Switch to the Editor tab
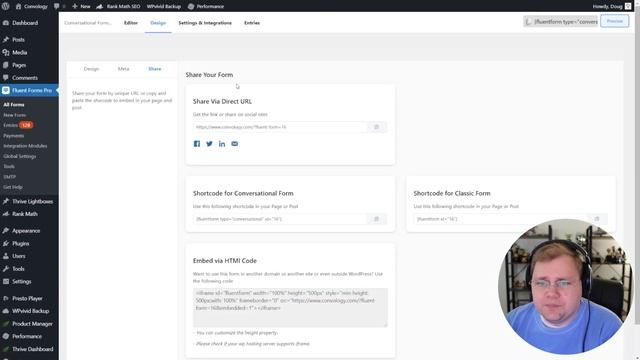 pyautogui.click(x=131, y=23)
